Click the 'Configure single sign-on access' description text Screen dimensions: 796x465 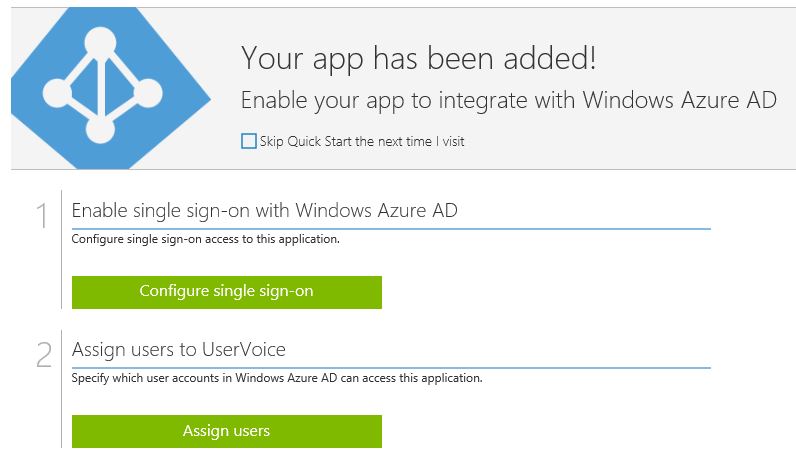pyautogui.click(x=206, y=239)
